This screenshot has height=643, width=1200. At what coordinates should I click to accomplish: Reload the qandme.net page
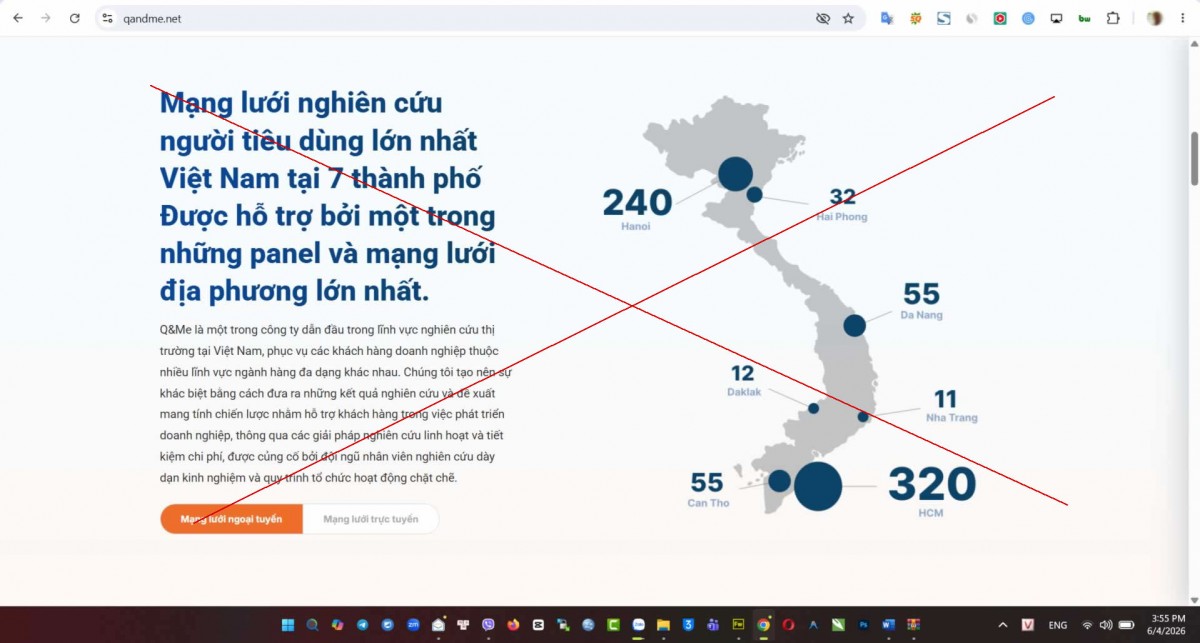(74, 18)
